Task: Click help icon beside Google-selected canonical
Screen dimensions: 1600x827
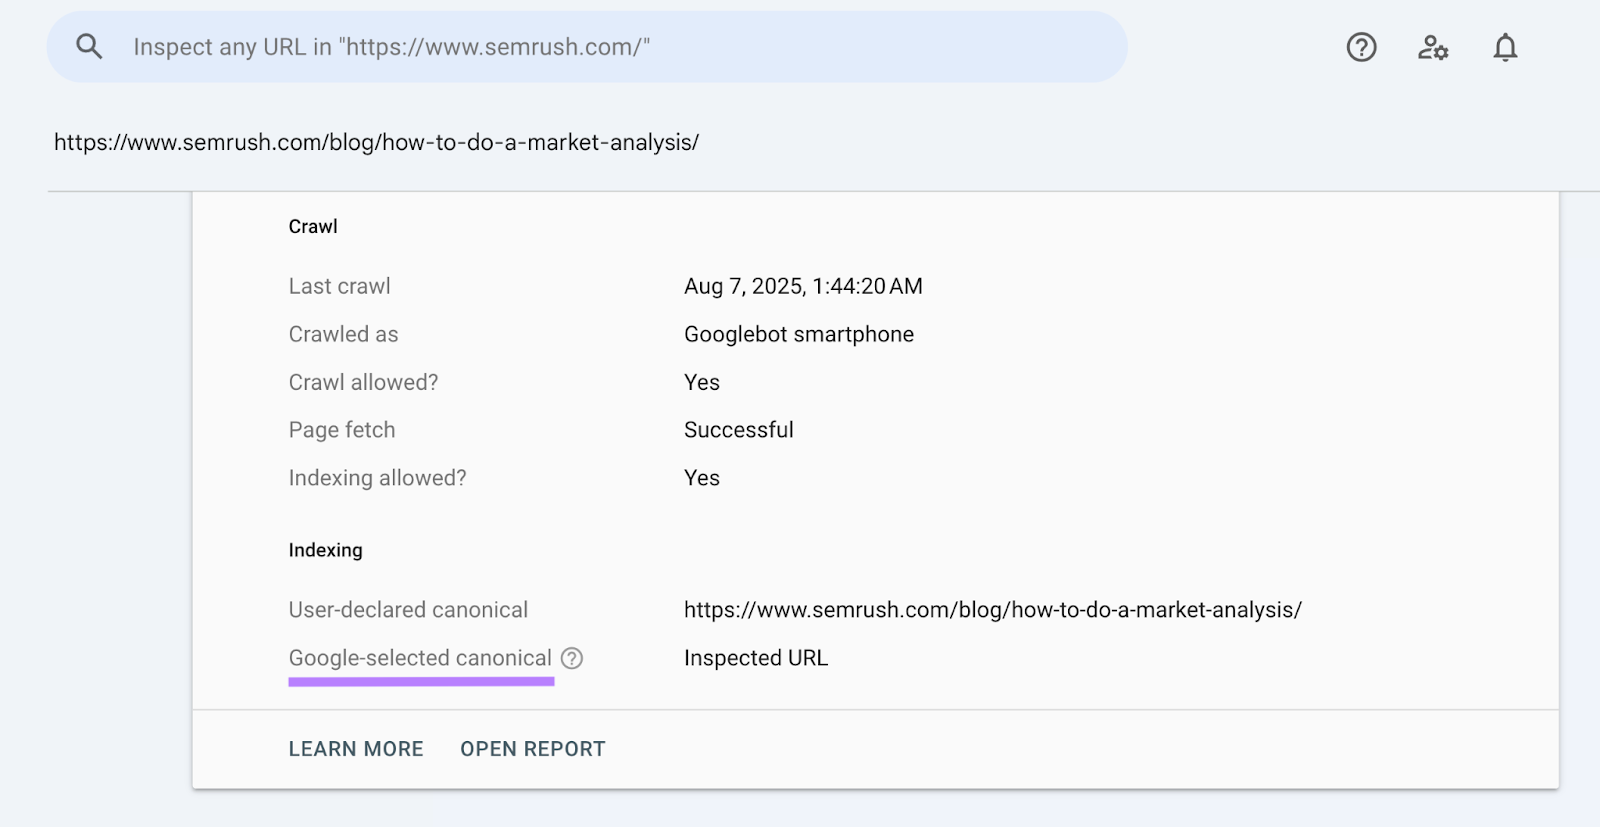Action: coord(572,658)
